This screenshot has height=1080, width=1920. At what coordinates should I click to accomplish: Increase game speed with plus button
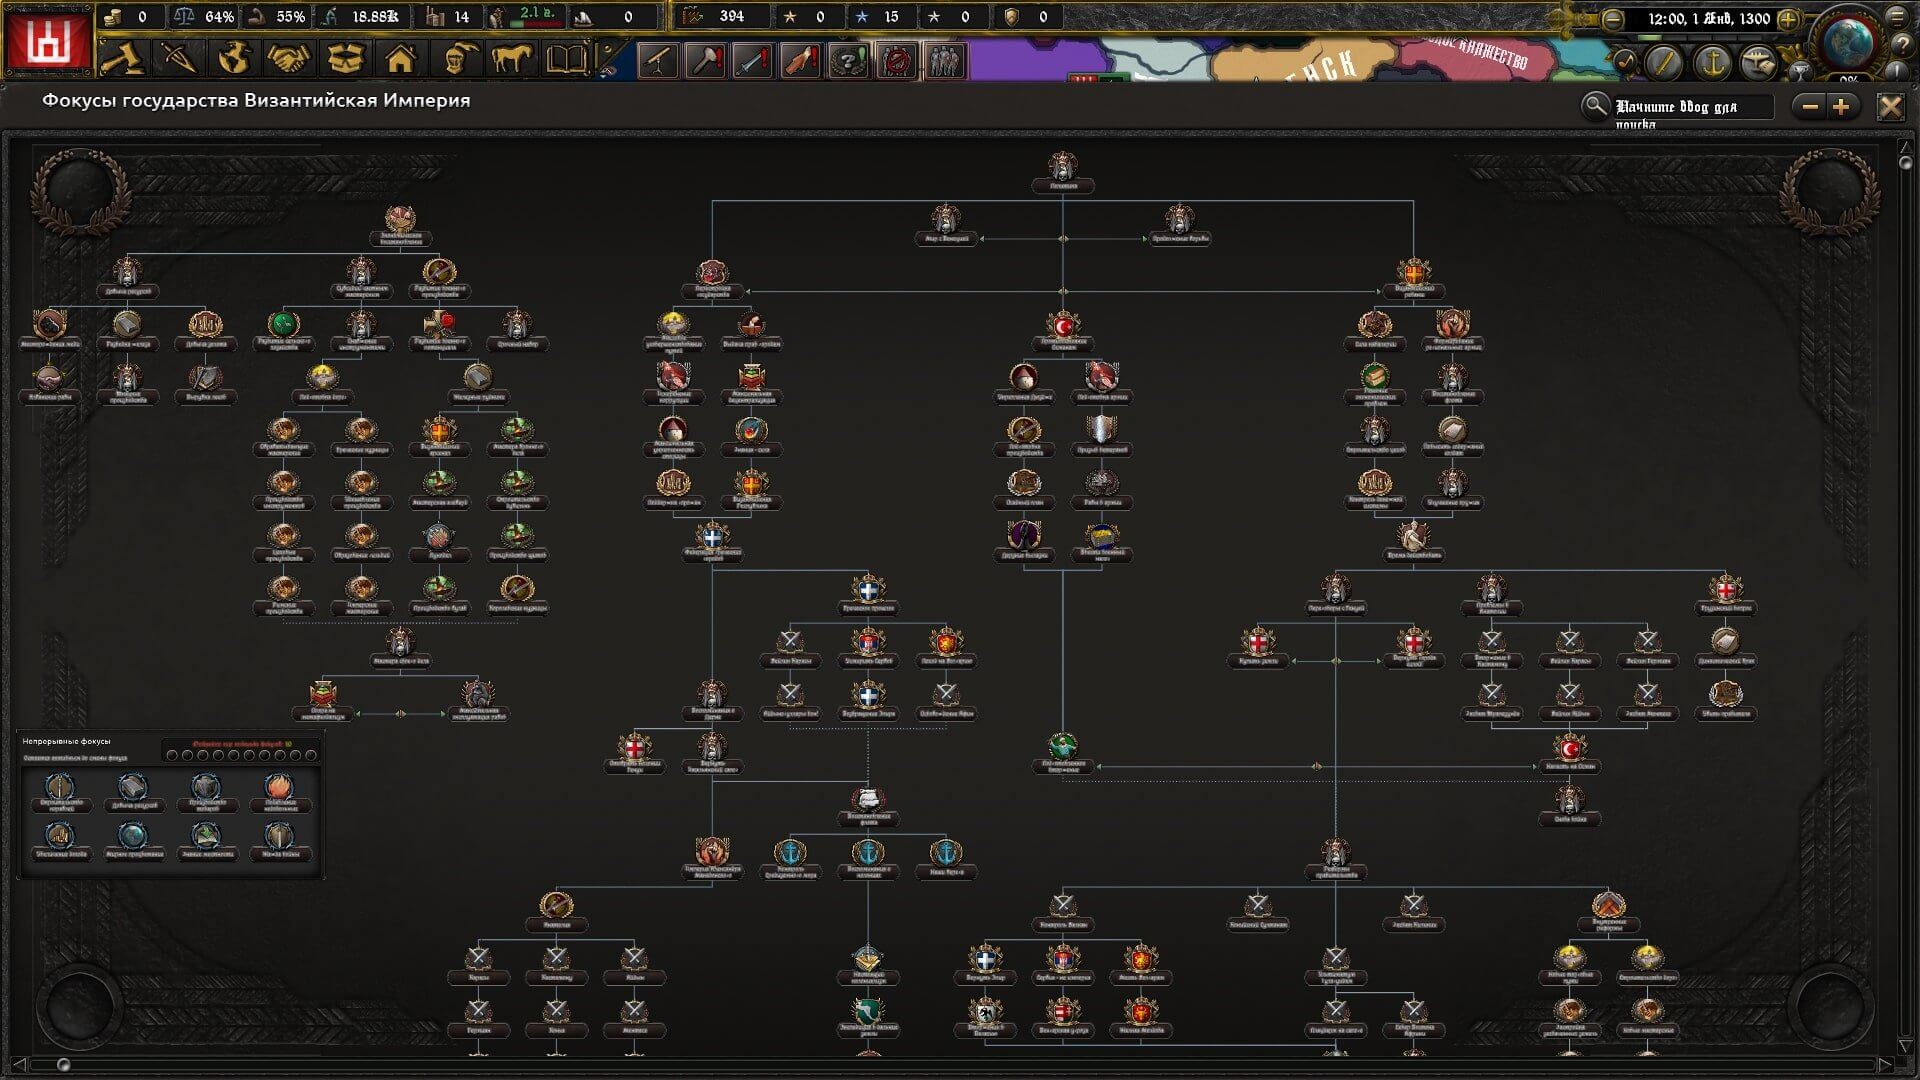[1788, 19]
